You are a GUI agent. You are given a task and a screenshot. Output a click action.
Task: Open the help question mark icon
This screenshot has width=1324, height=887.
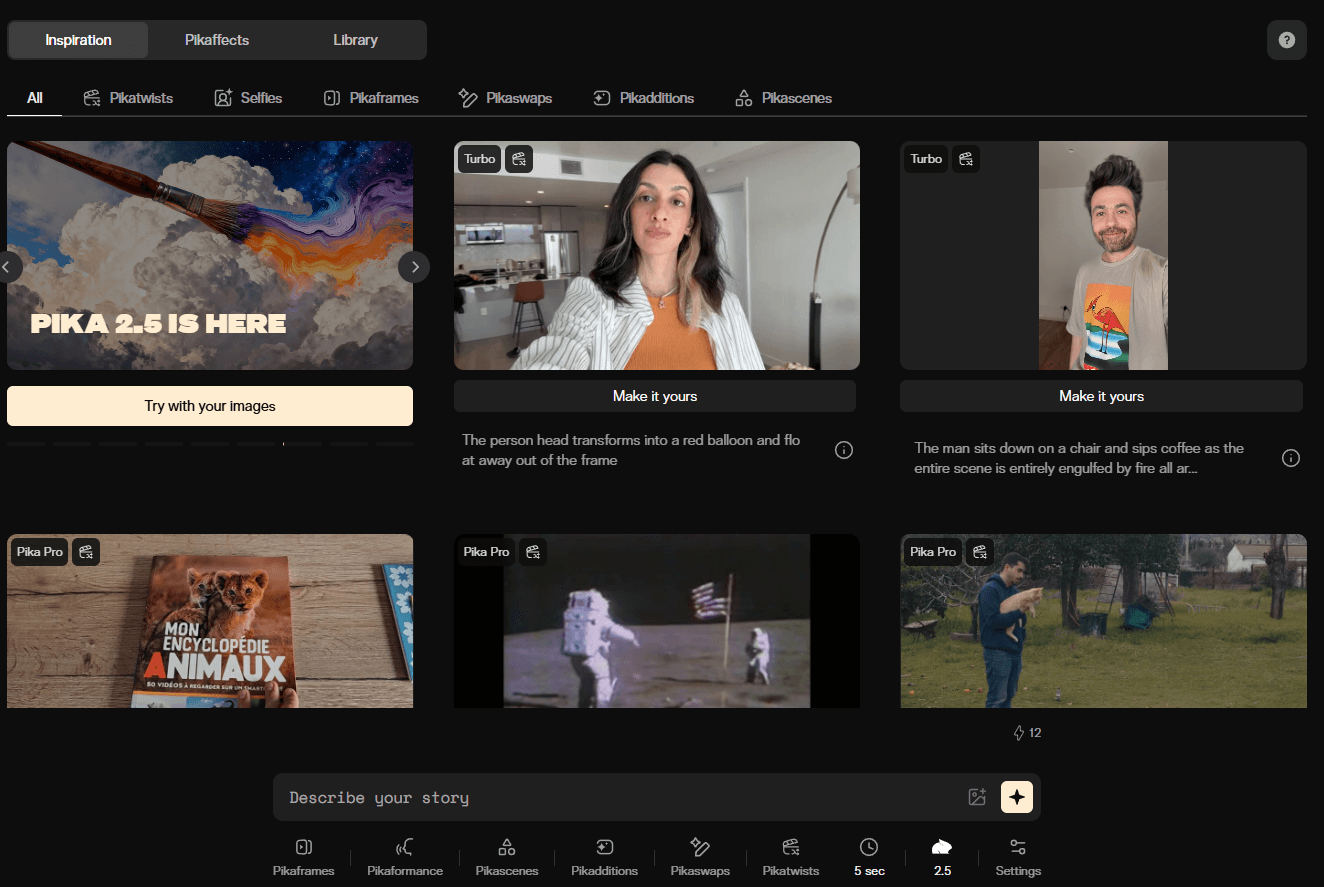tap(1286, 40)
